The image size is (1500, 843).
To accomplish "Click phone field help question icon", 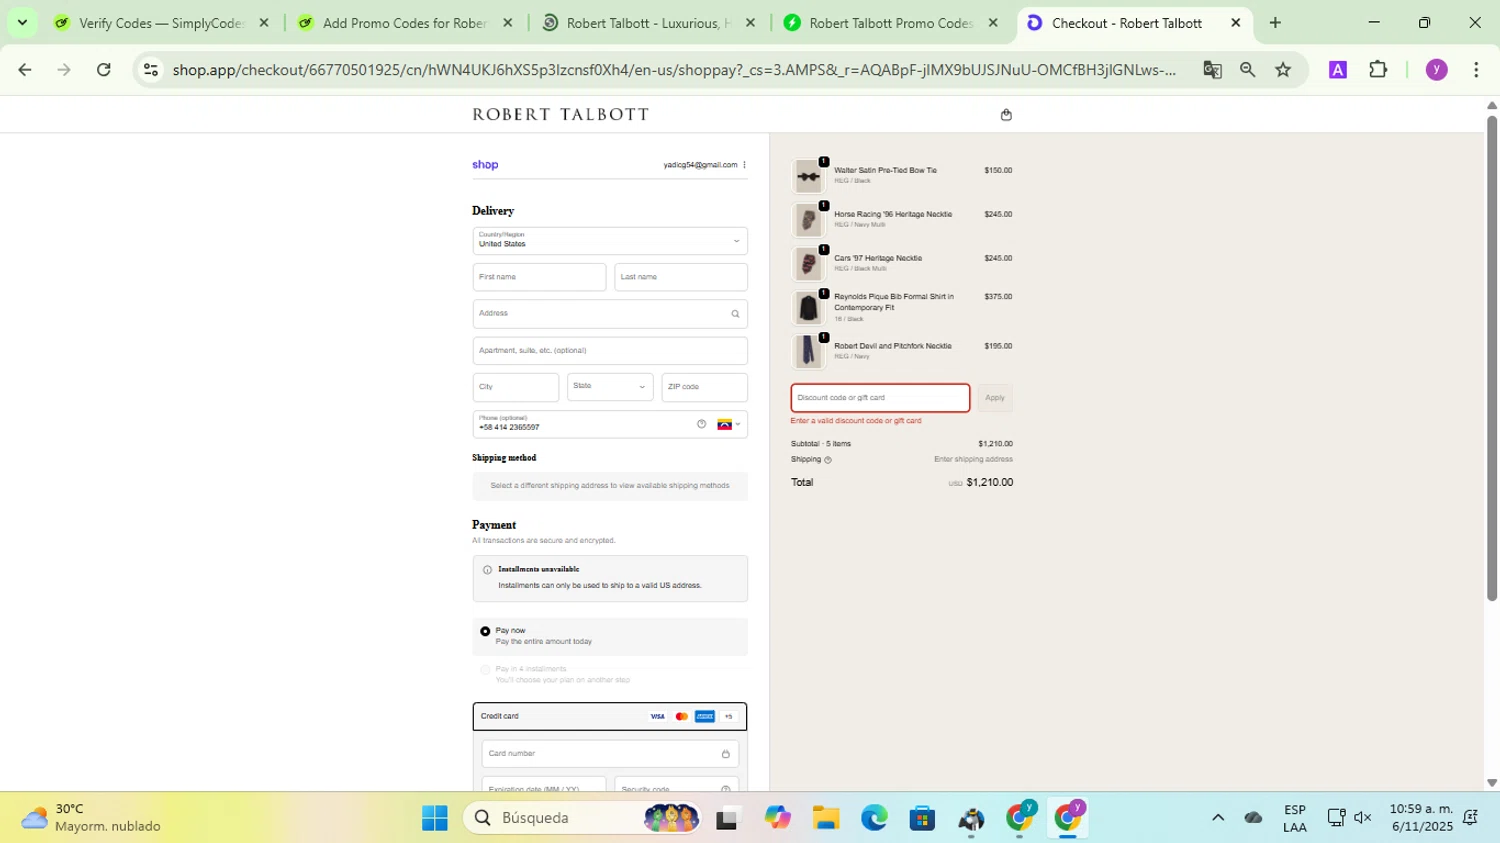I will tap(701, 424).
